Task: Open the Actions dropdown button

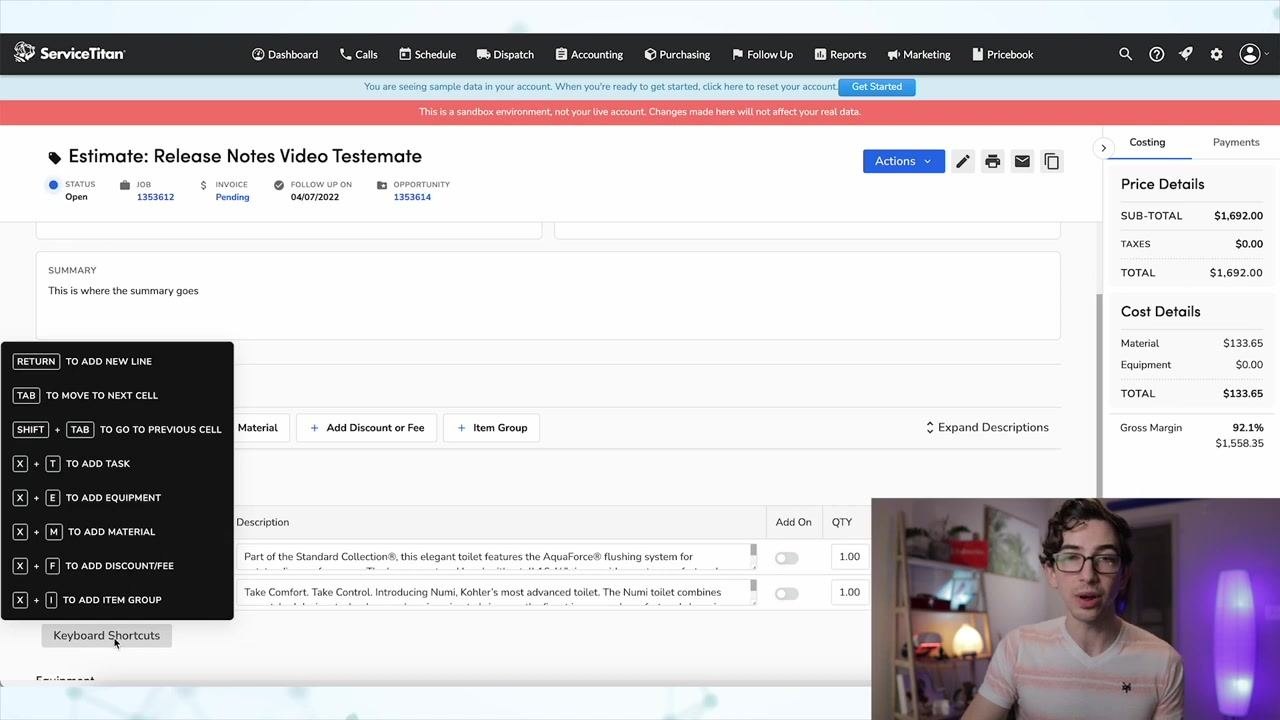Action: pyautogui.click(x=903, y=161)
